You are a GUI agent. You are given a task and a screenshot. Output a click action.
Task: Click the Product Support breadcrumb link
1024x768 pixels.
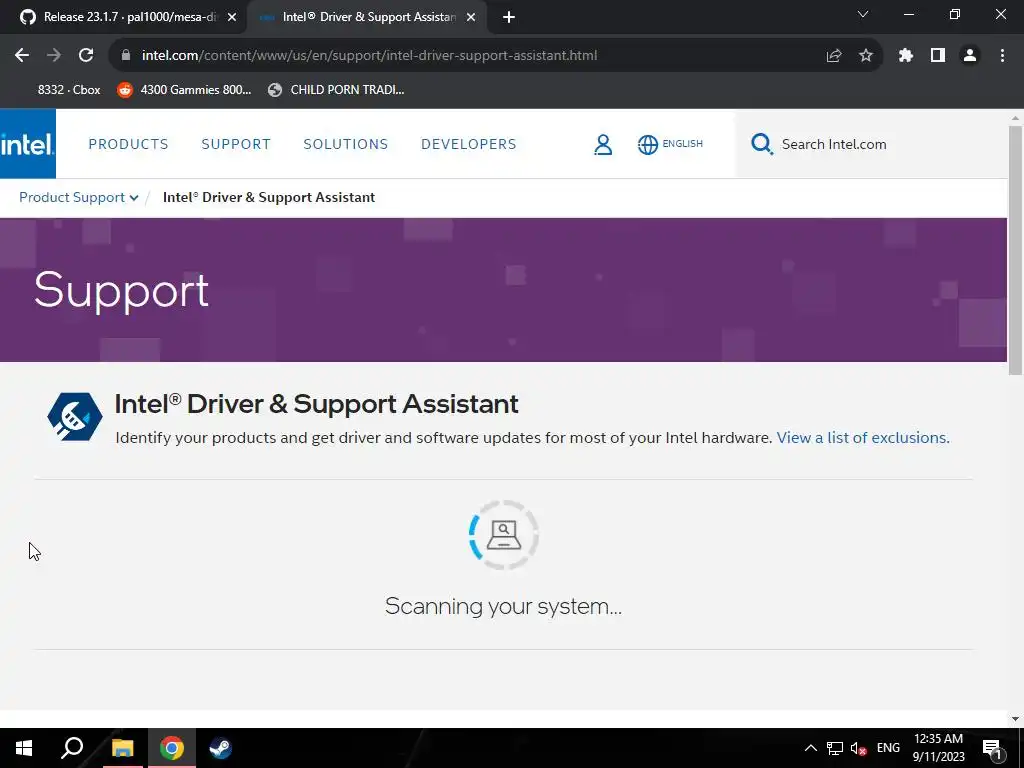coord(72,197)
